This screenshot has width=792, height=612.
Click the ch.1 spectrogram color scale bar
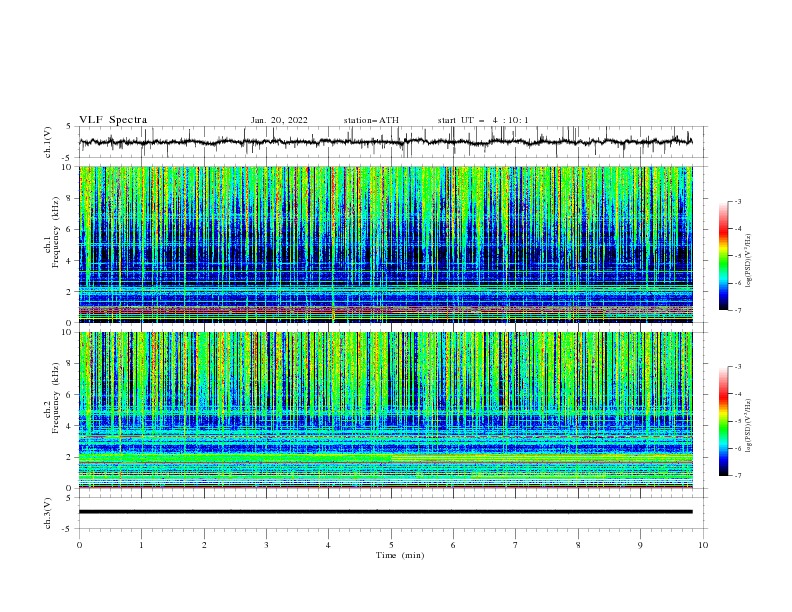723,255
